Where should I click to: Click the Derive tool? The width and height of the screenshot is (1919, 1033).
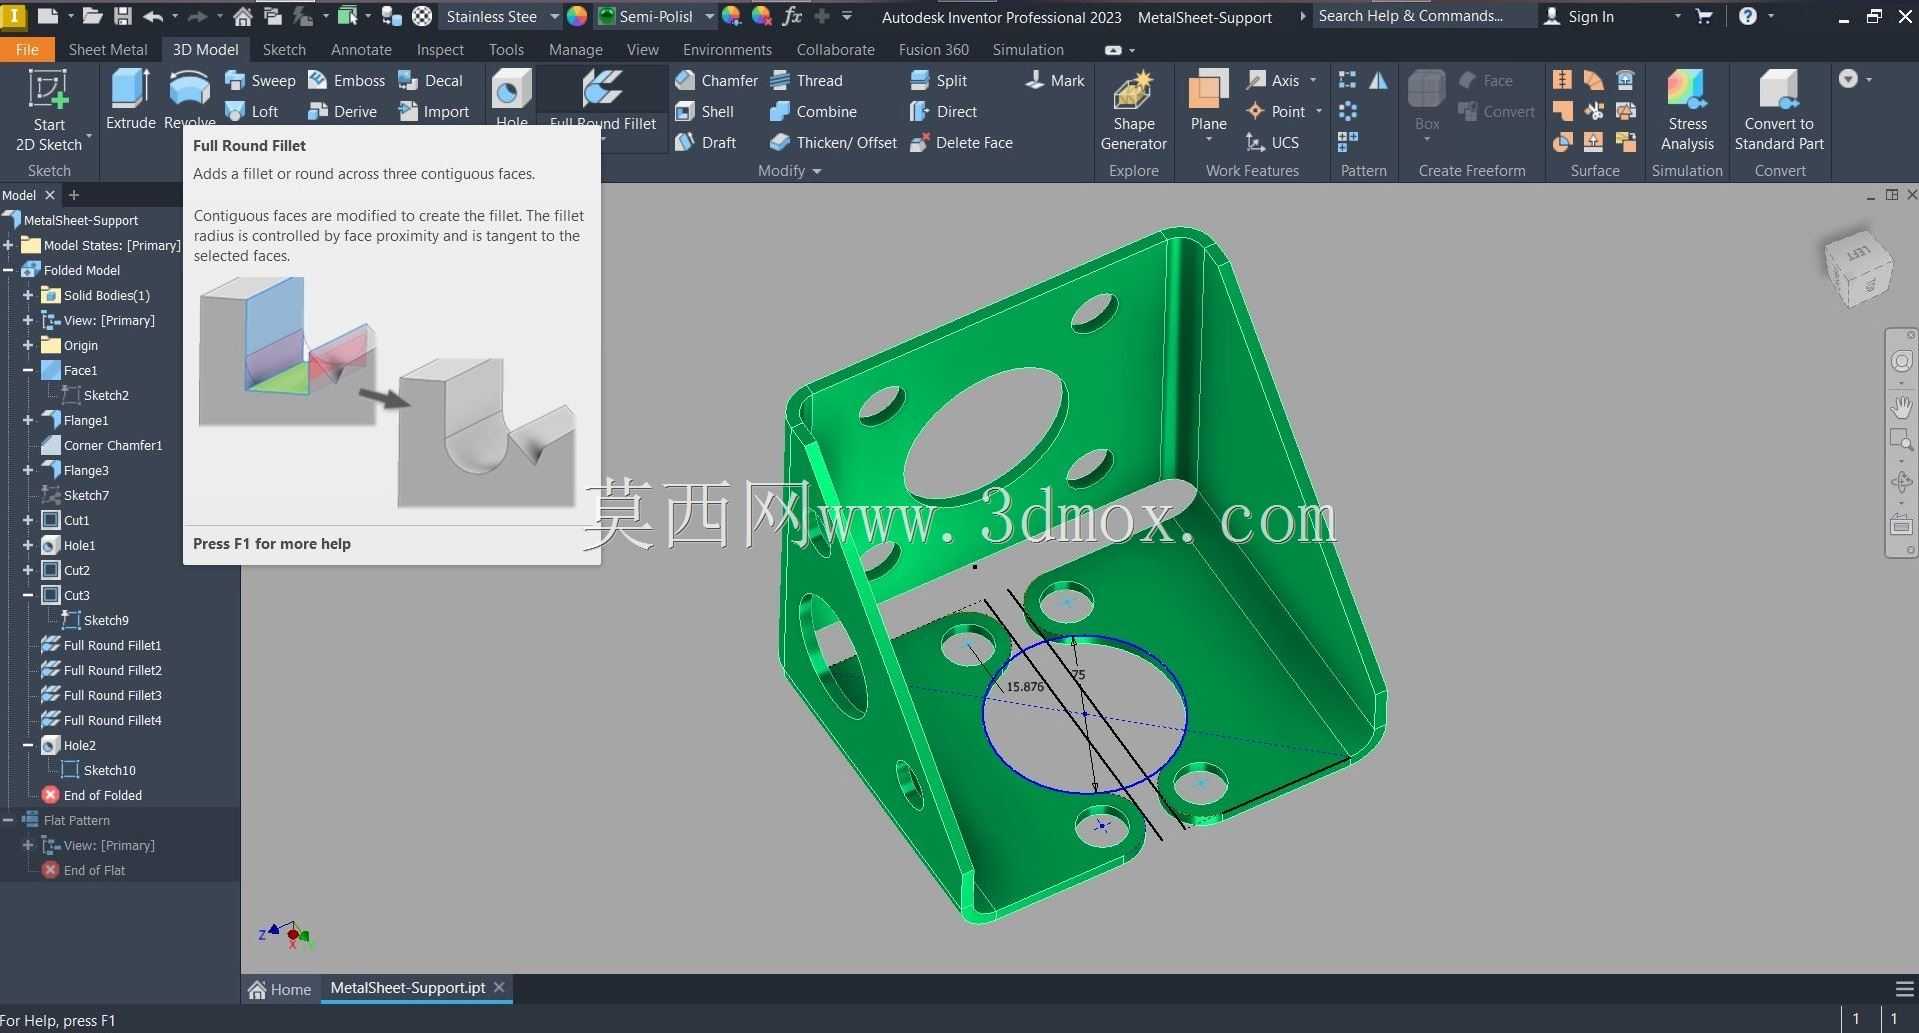pos(342,112)
